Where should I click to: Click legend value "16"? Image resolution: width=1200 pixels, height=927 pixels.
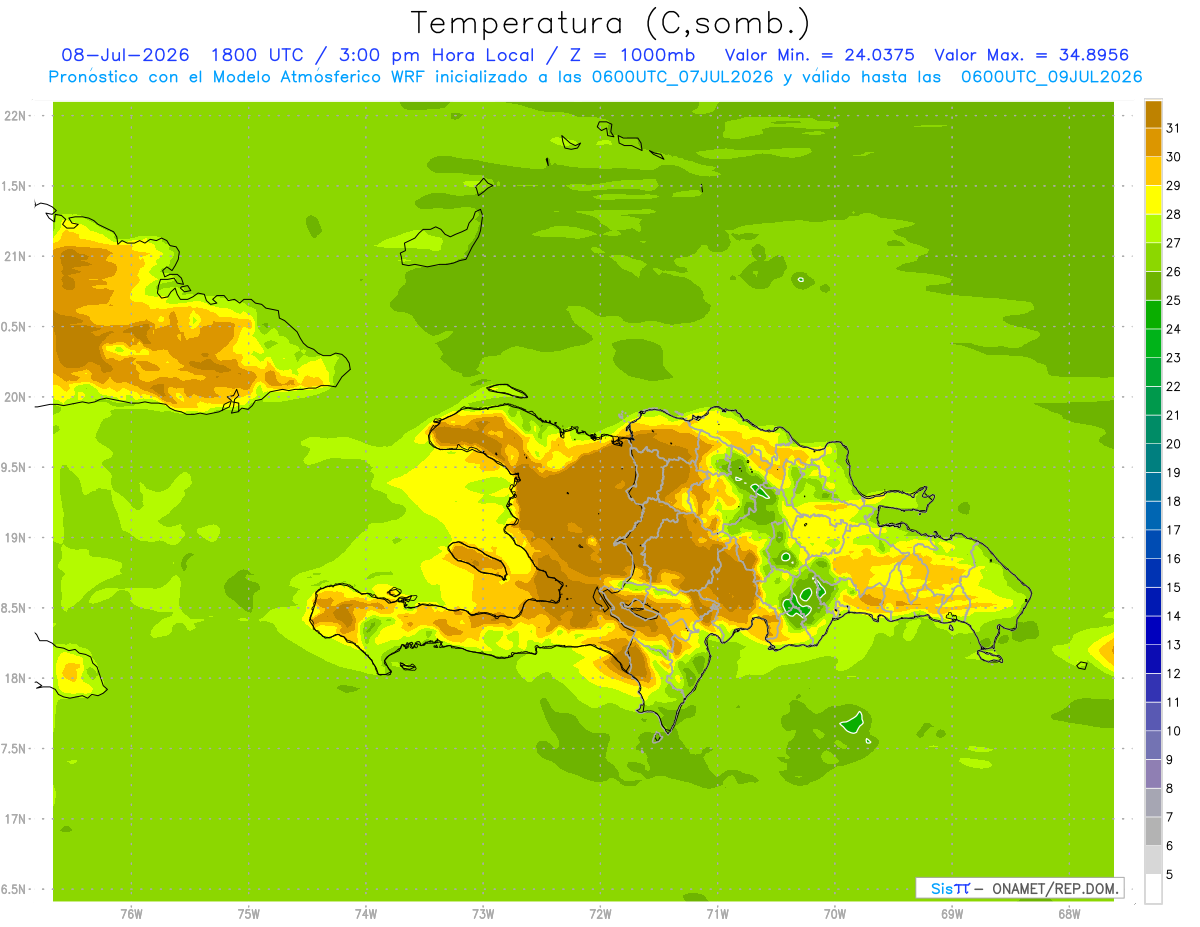pyautogui.click(x=1173, y=559)
